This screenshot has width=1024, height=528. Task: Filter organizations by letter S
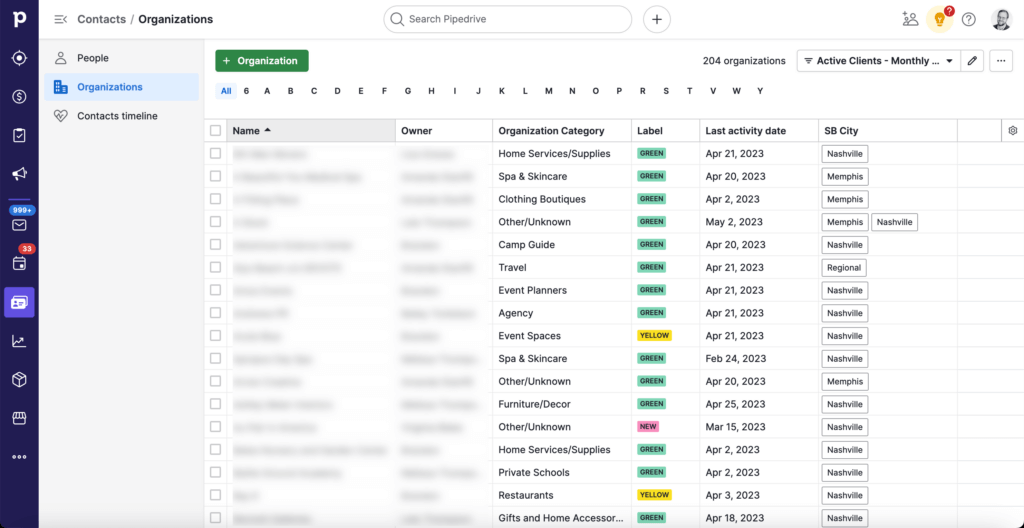point(666,91)
